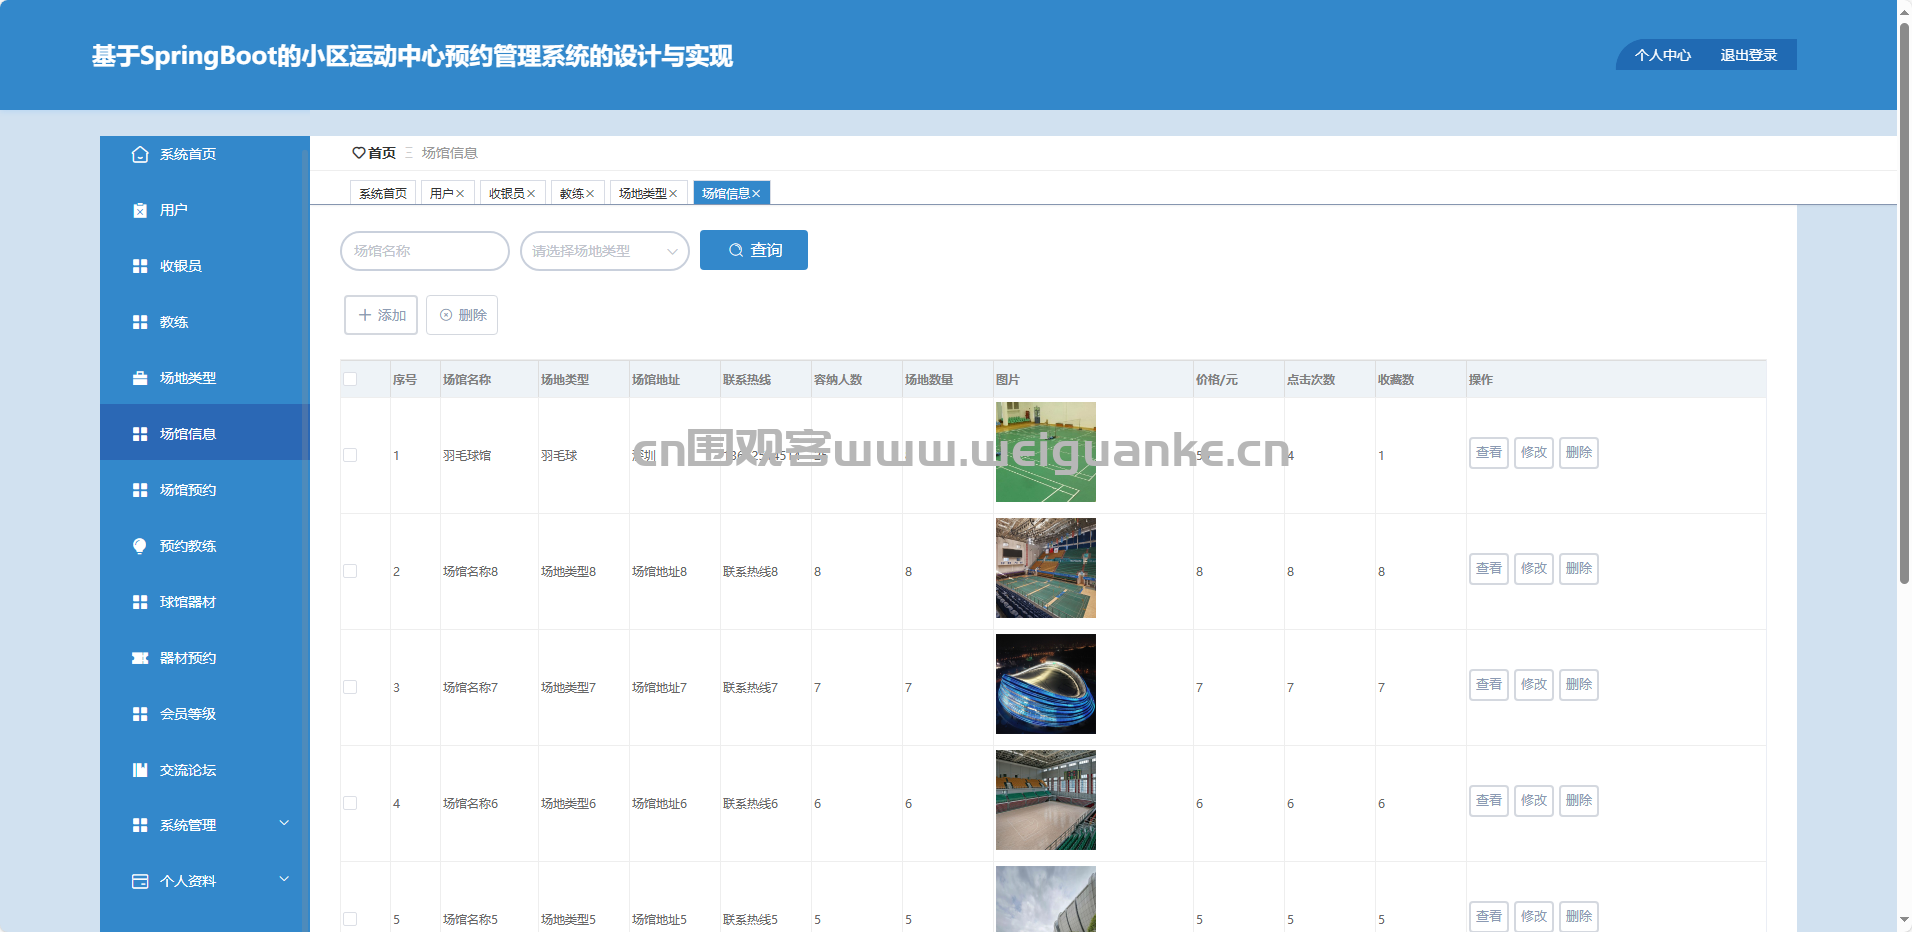1912x932 pixels.
Task: Click the circled-x icon on 删除 toolbar button
Action: click(x=446, y=315)
